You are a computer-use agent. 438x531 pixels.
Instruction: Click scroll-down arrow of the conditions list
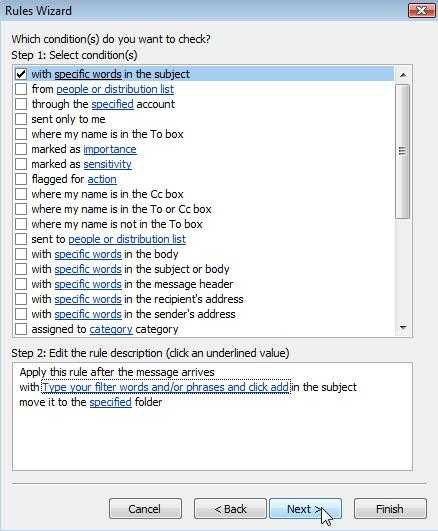(403, 327)
